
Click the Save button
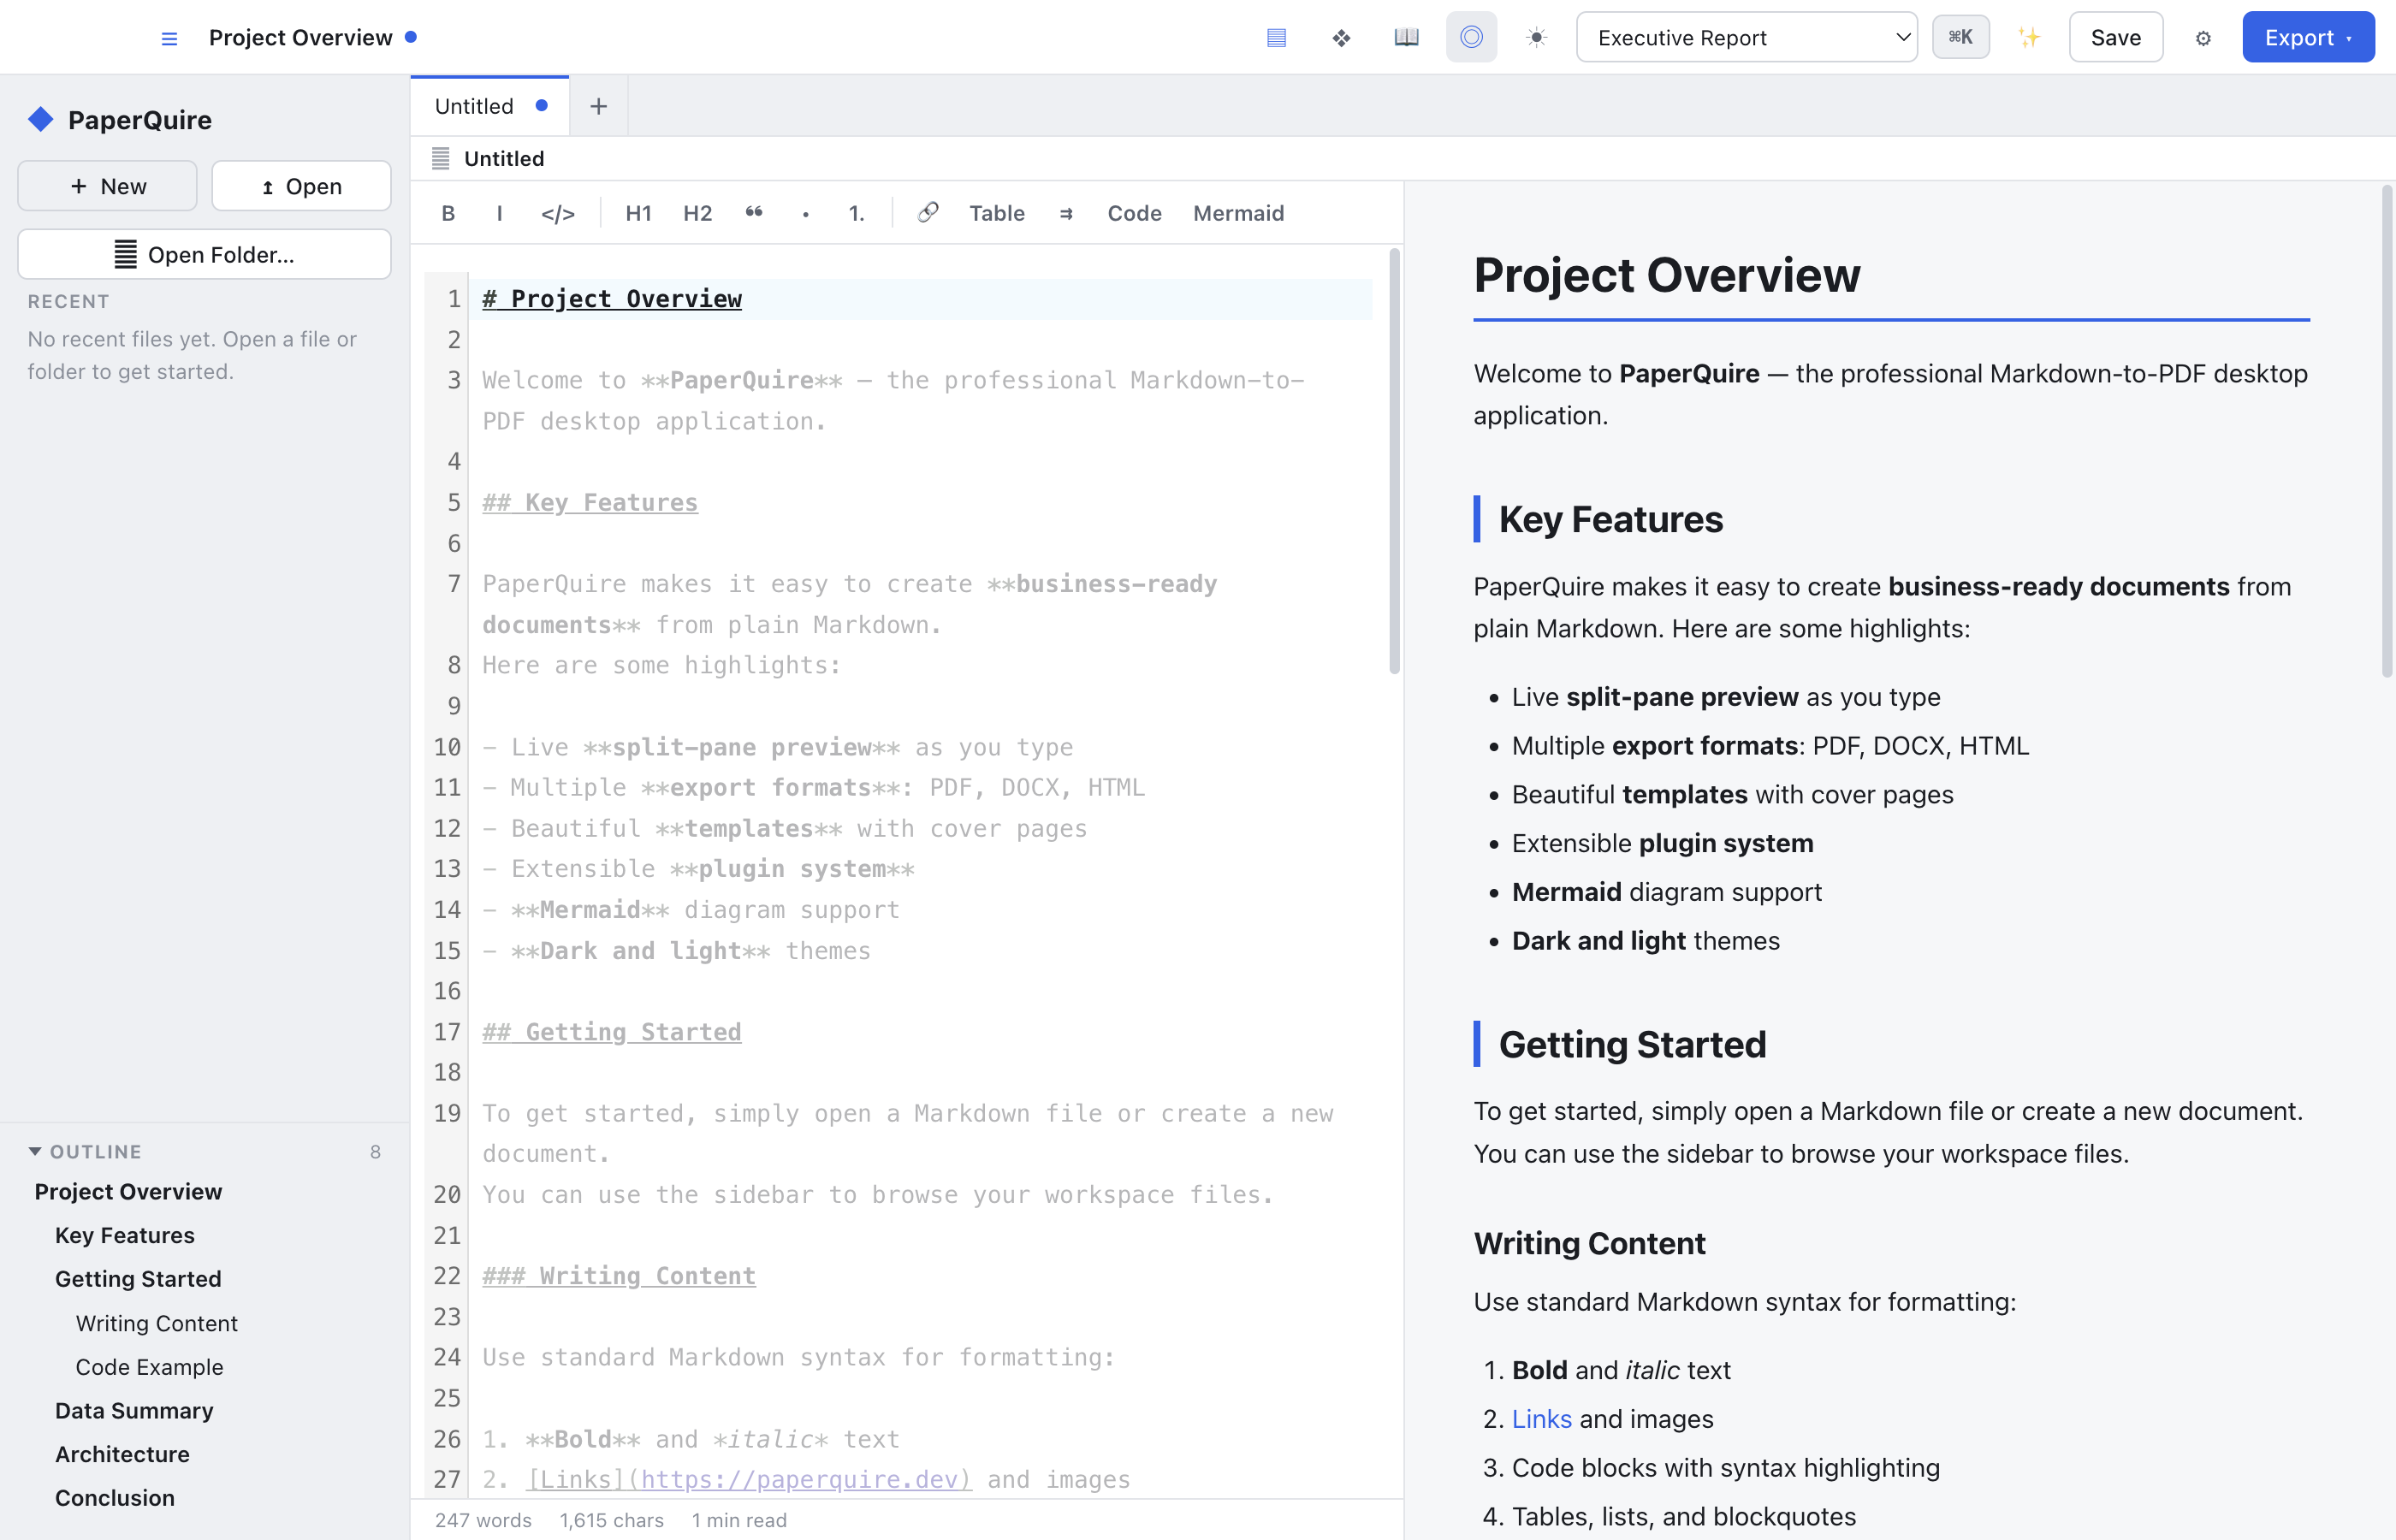point(2115,38)
